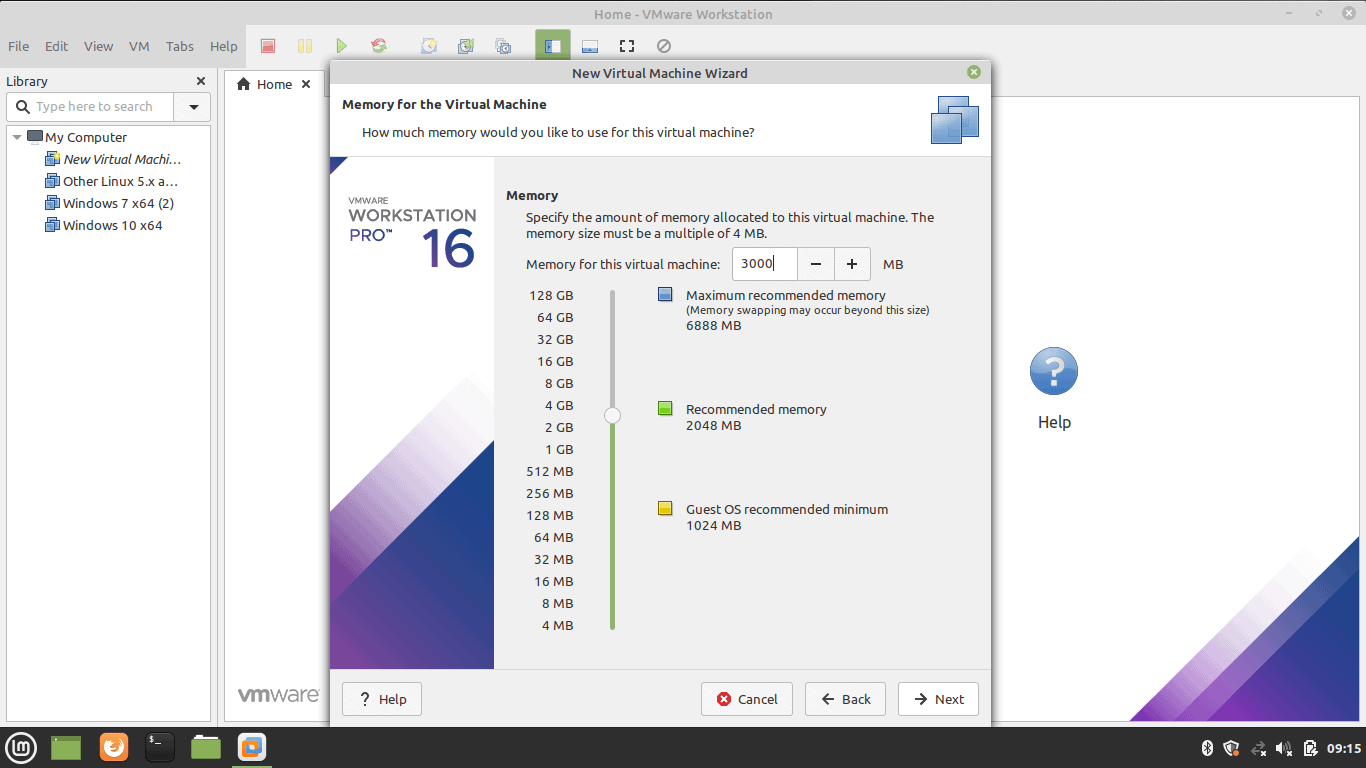
Task: Click the 512 MB label on memory scale
Action: (x=550, y=471)
